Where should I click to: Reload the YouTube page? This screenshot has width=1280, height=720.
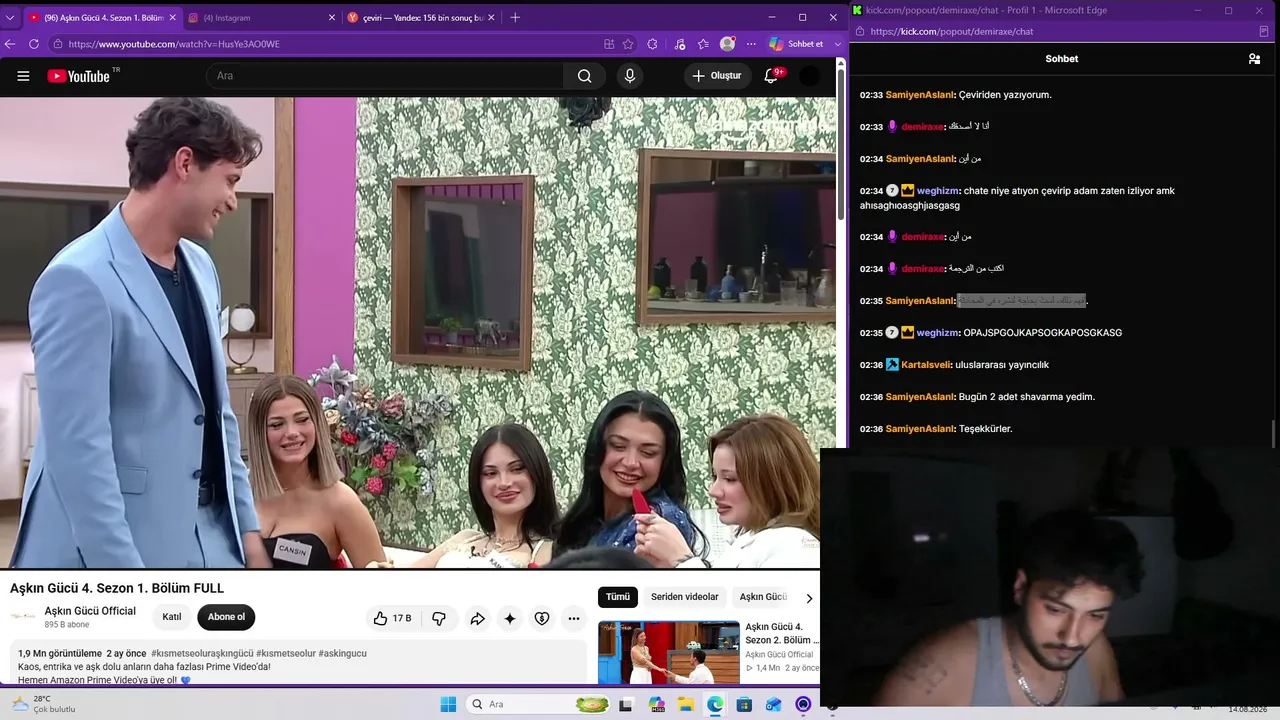click(x=34, y=44)
